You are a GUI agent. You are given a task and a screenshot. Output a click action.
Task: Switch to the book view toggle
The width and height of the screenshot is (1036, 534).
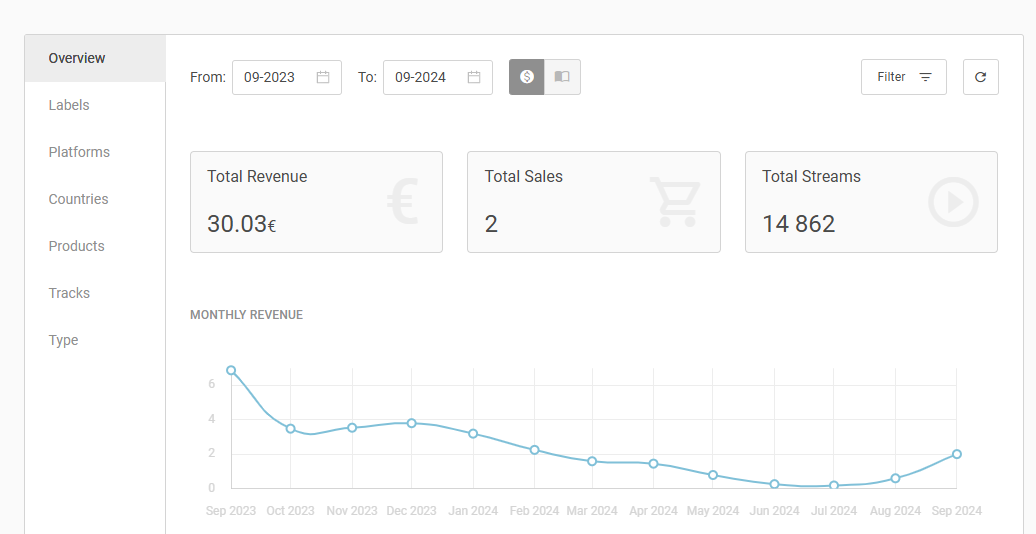point(562,77)
